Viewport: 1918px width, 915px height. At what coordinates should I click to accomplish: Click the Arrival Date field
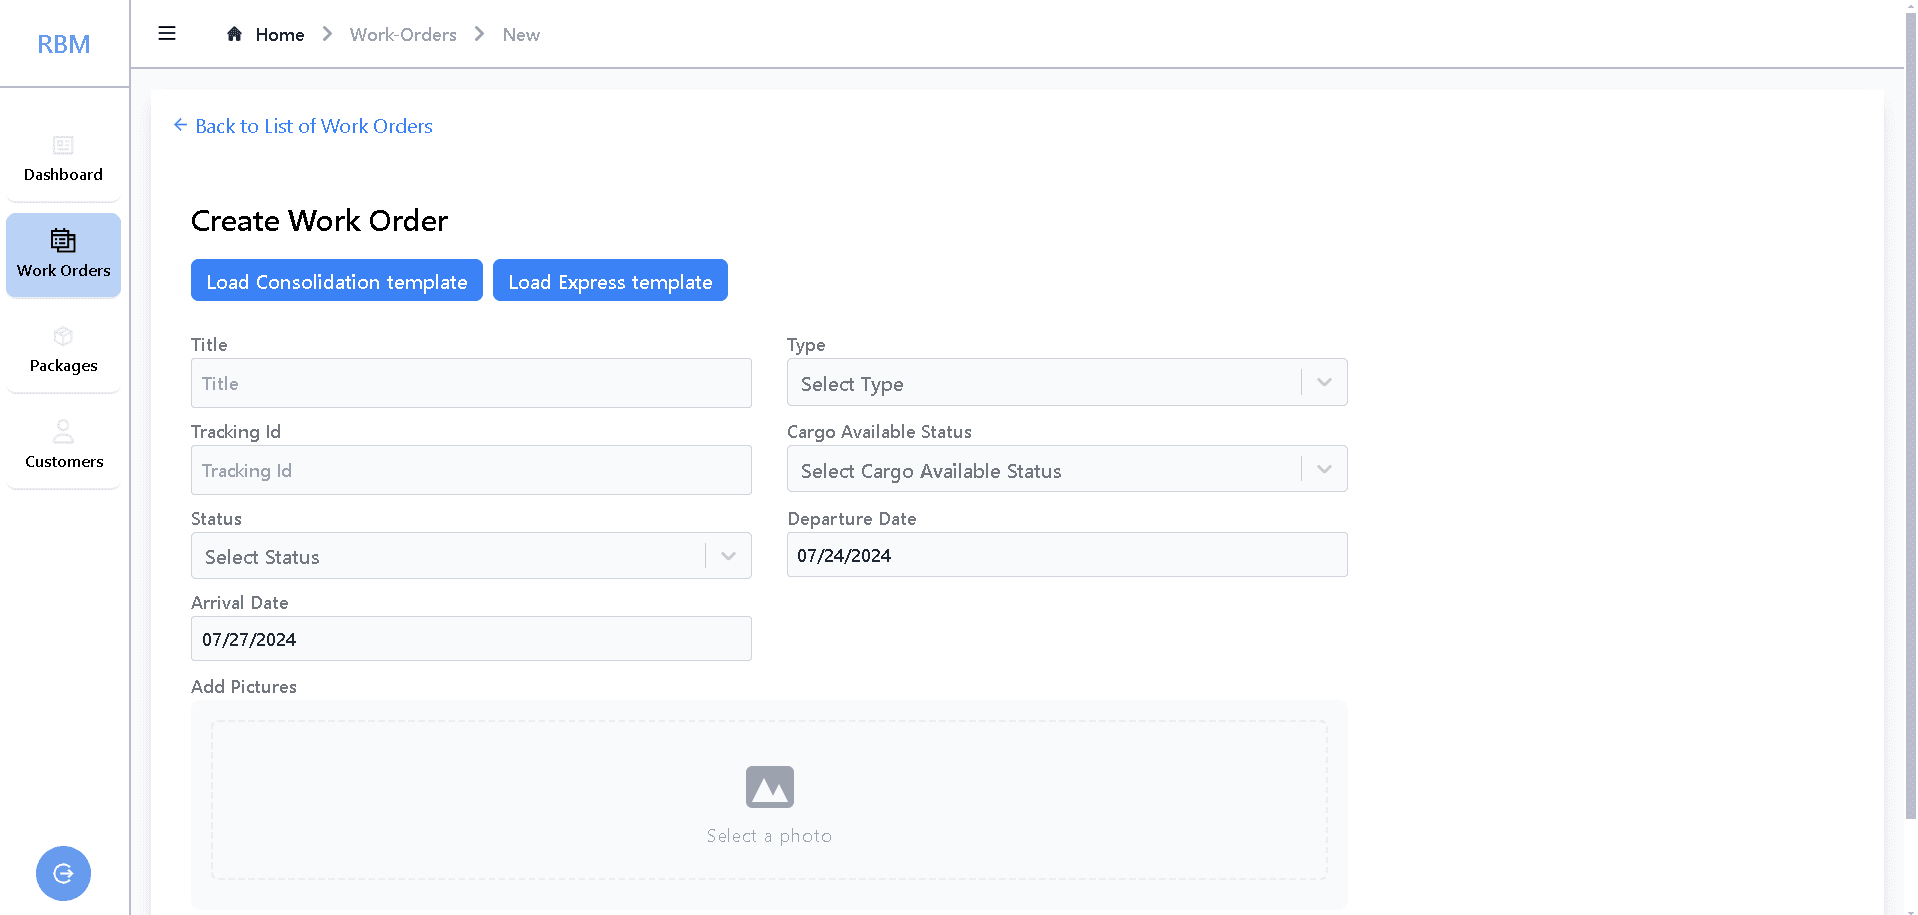(x=471, y=639)
